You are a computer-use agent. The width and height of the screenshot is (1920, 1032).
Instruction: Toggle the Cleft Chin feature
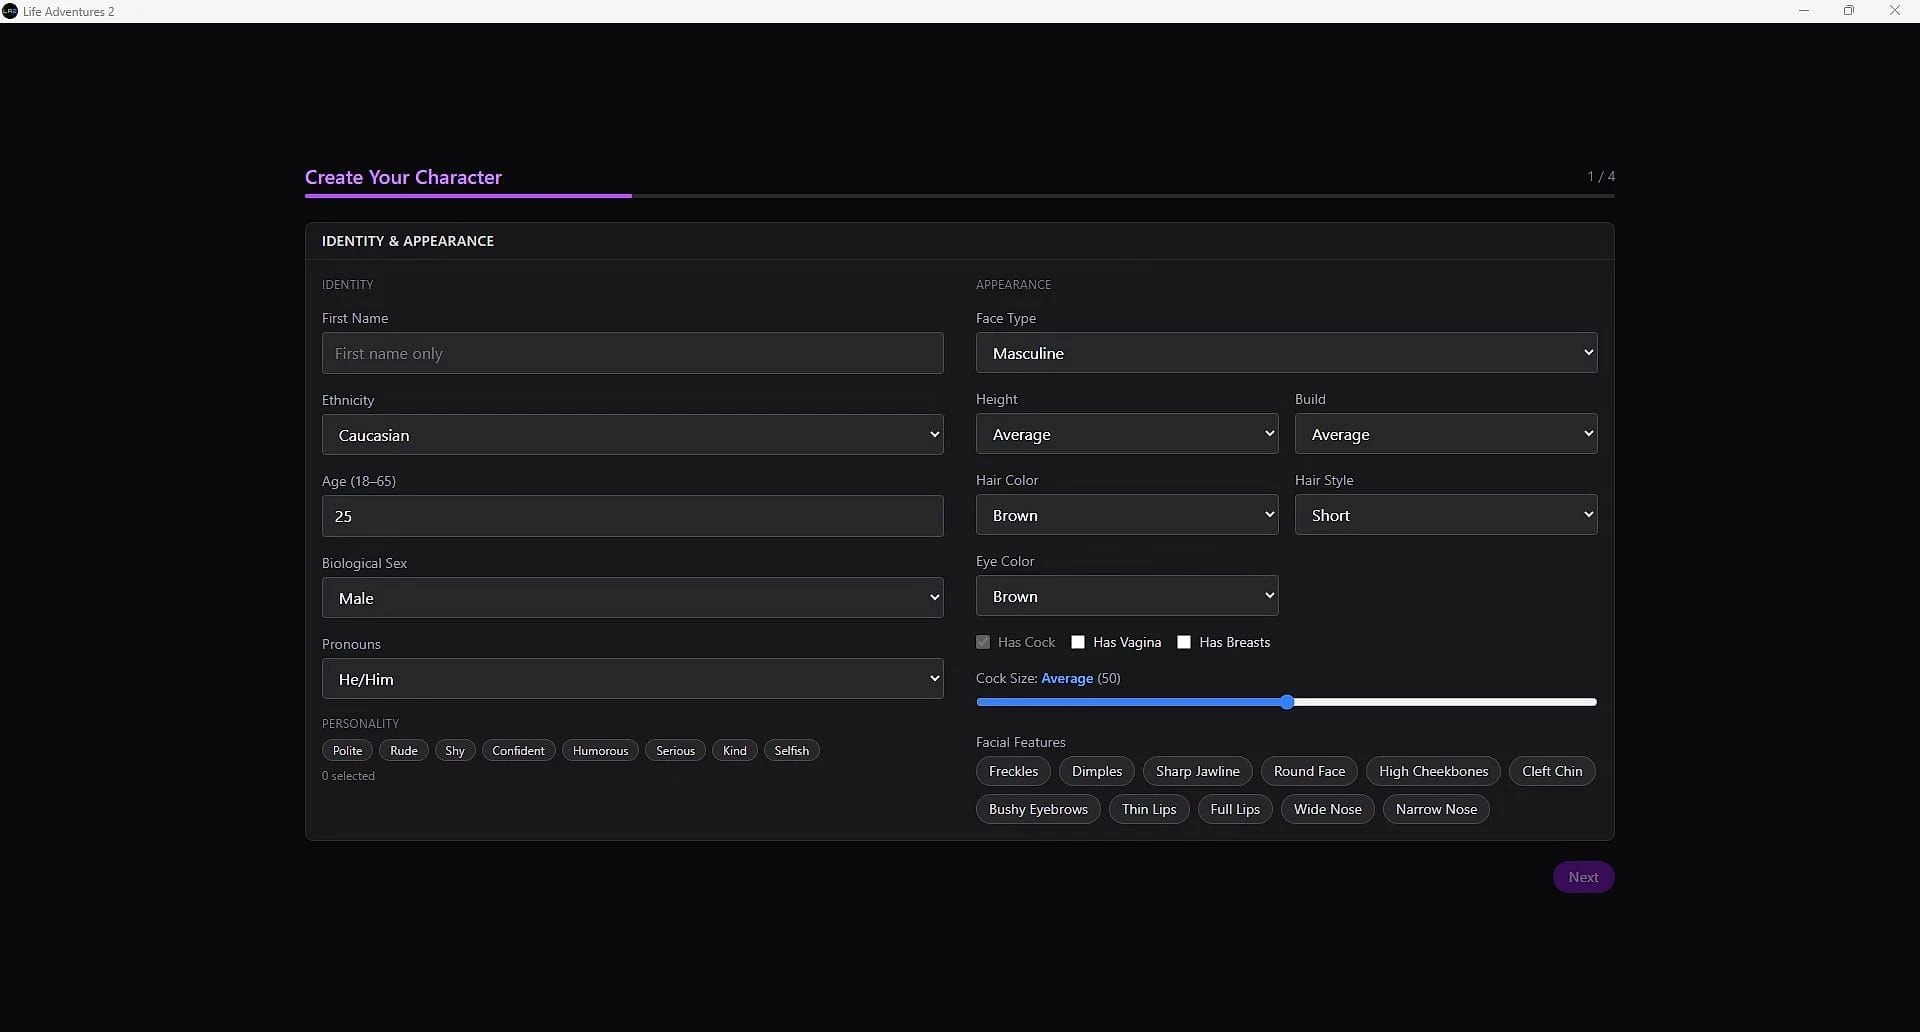click(x=1552, y=771)
